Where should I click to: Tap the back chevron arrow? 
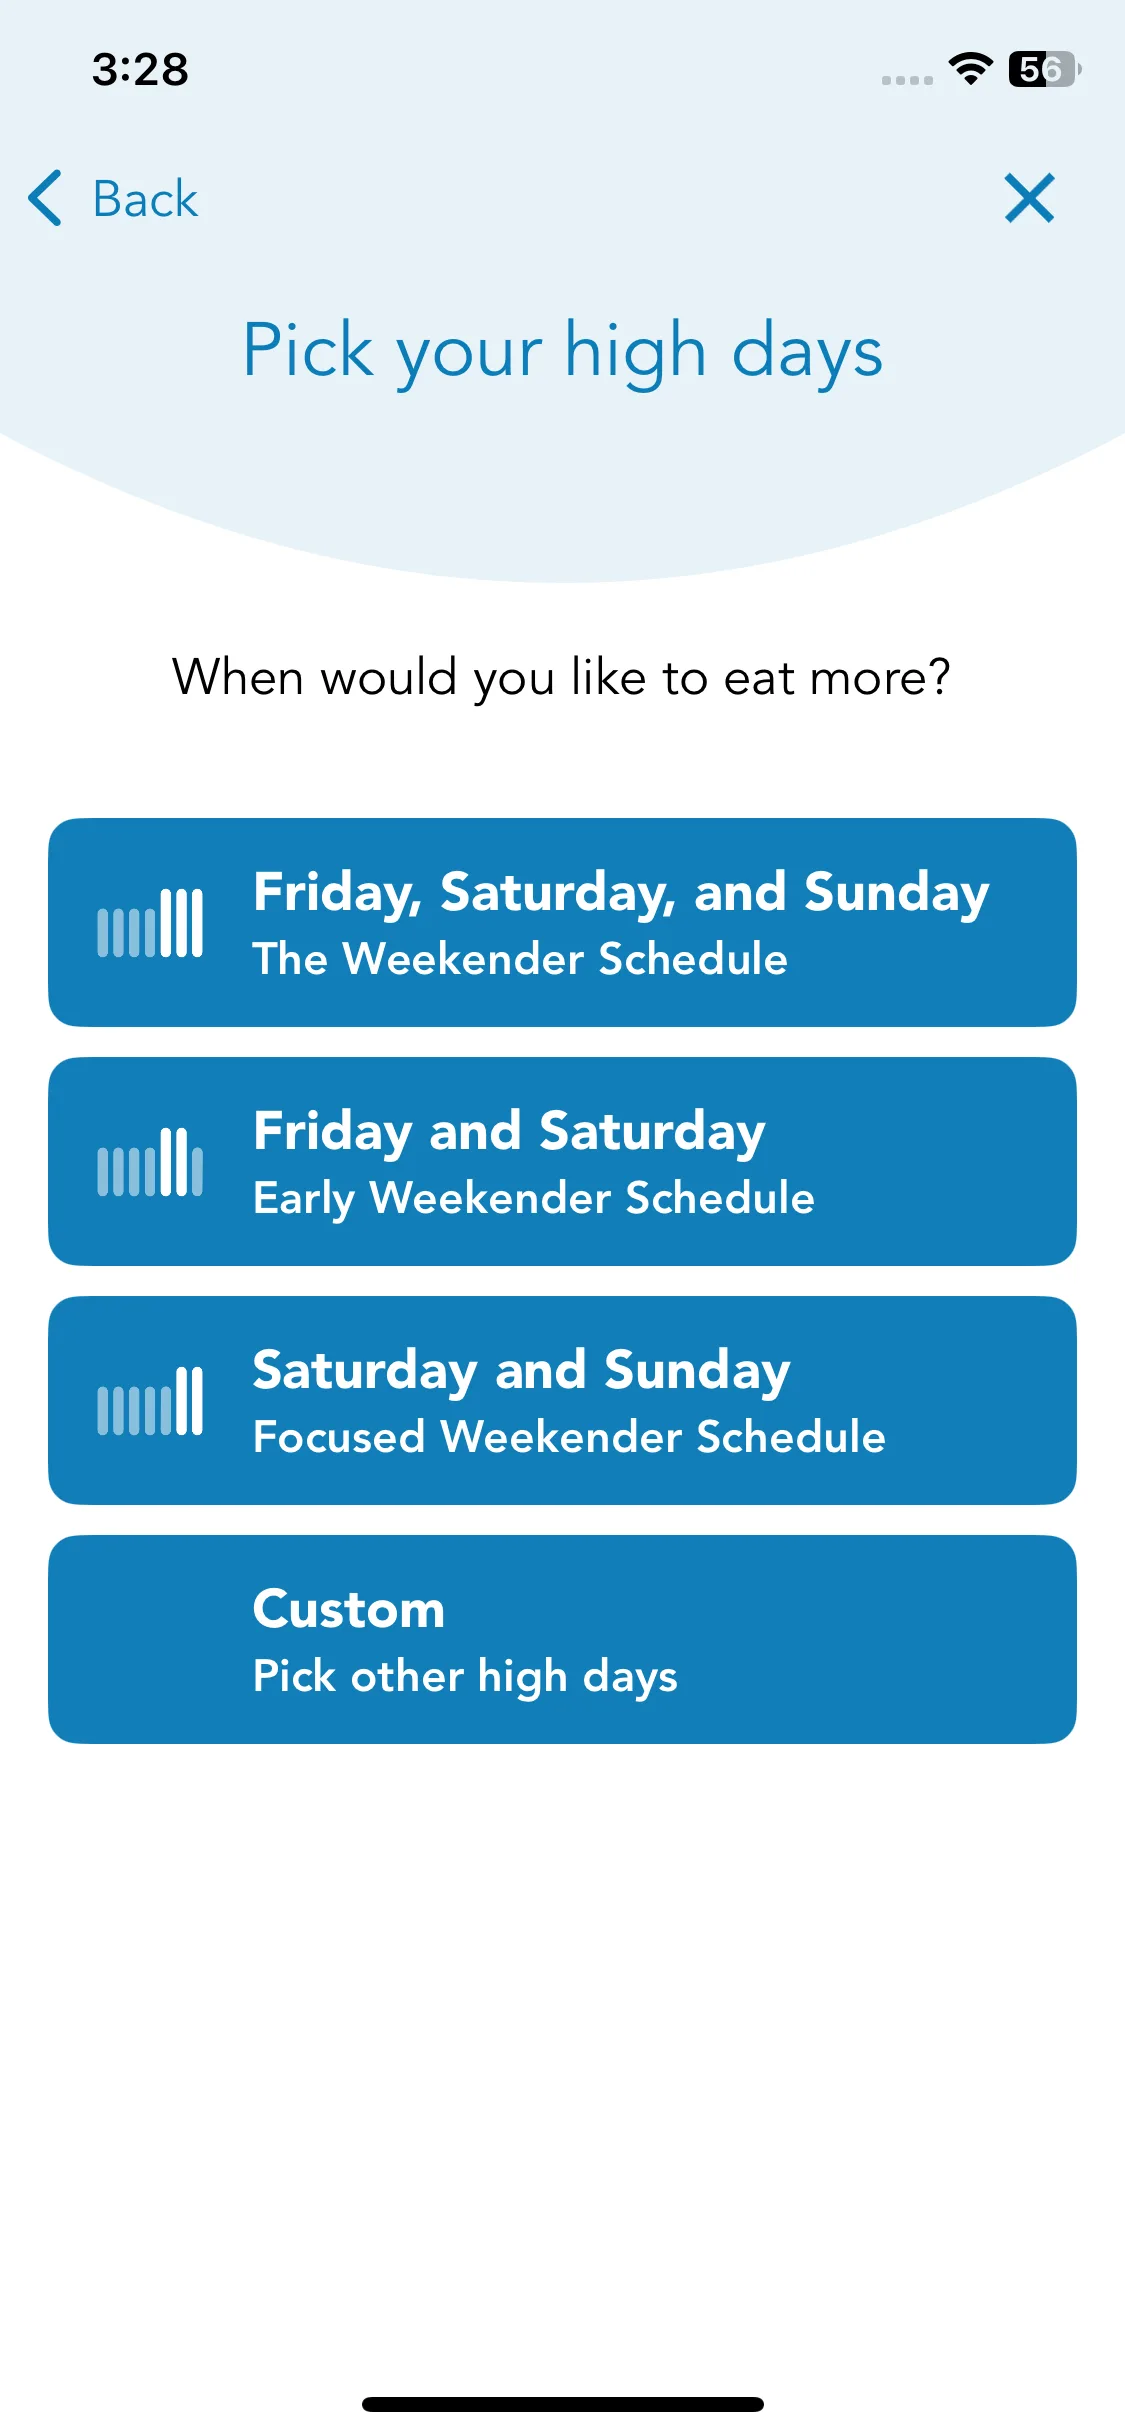(46, 198)
